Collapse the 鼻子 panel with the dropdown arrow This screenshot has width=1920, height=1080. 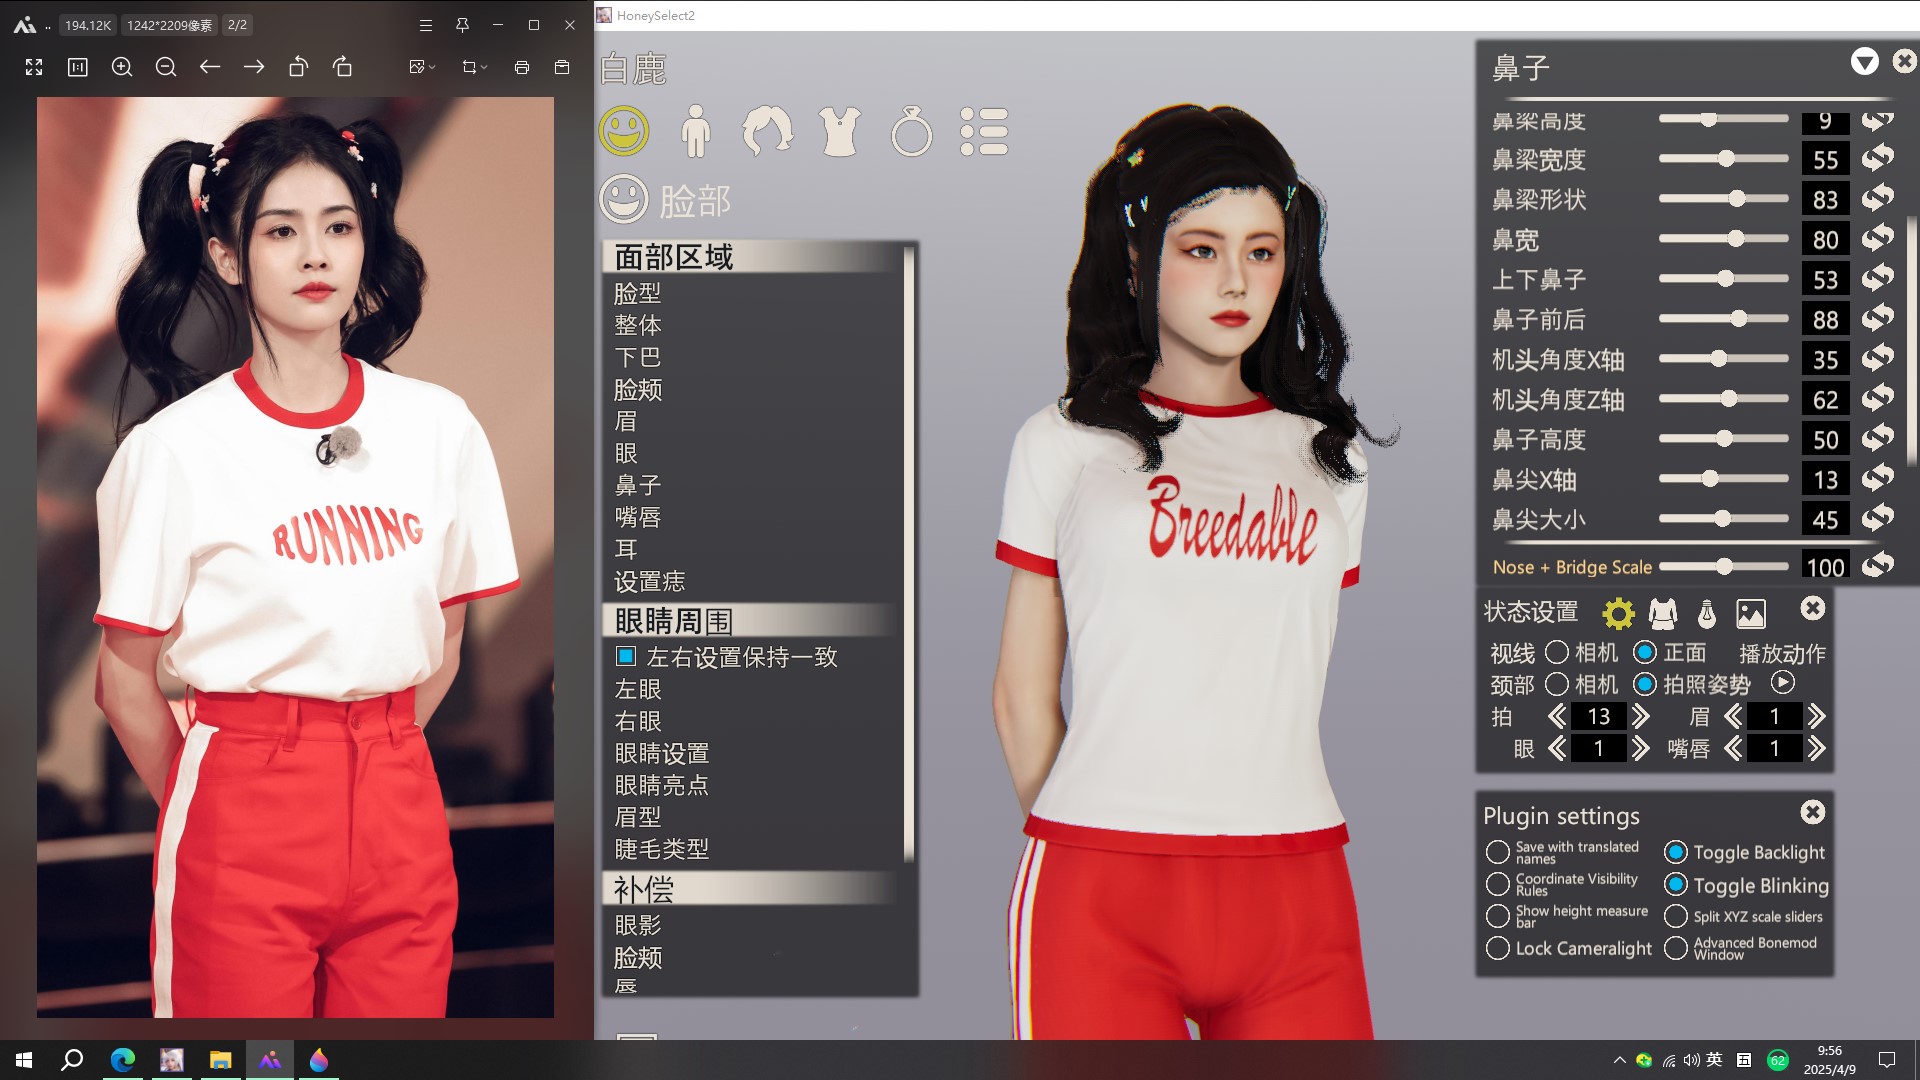coord(1864,62)
